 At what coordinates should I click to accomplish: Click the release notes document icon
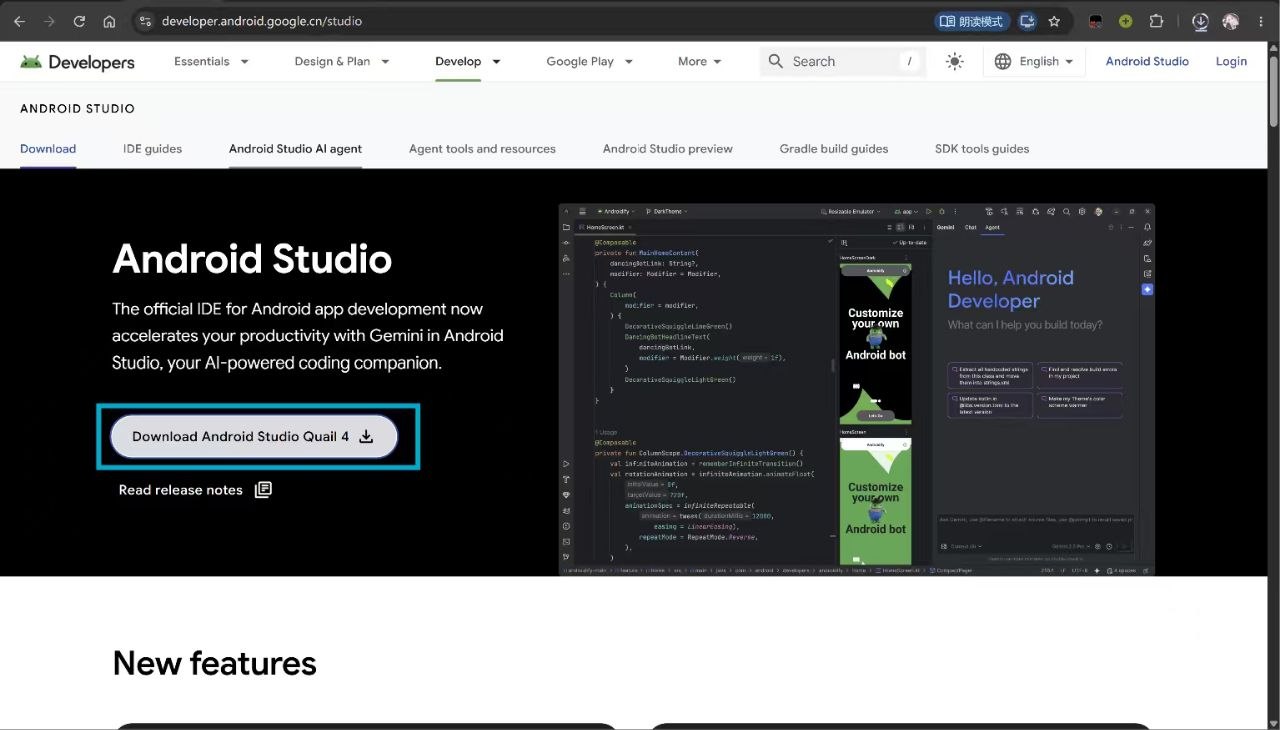[x=263, y=490]
